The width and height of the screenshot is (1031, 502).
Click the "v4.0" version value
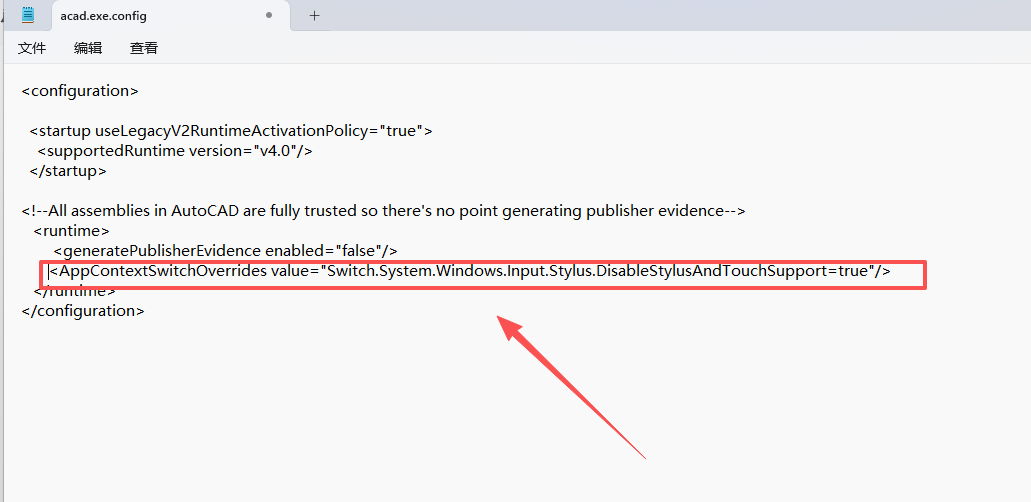[x=282, y=151]
